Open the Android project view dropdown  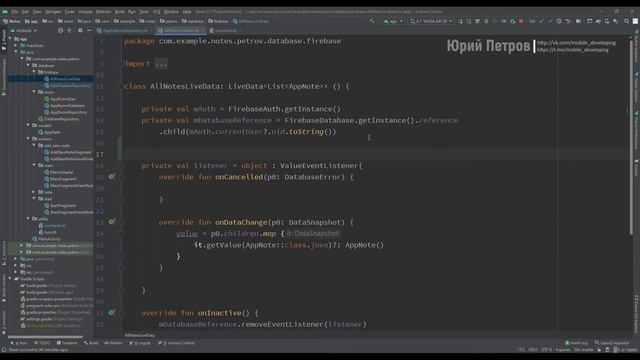[24, 31]
